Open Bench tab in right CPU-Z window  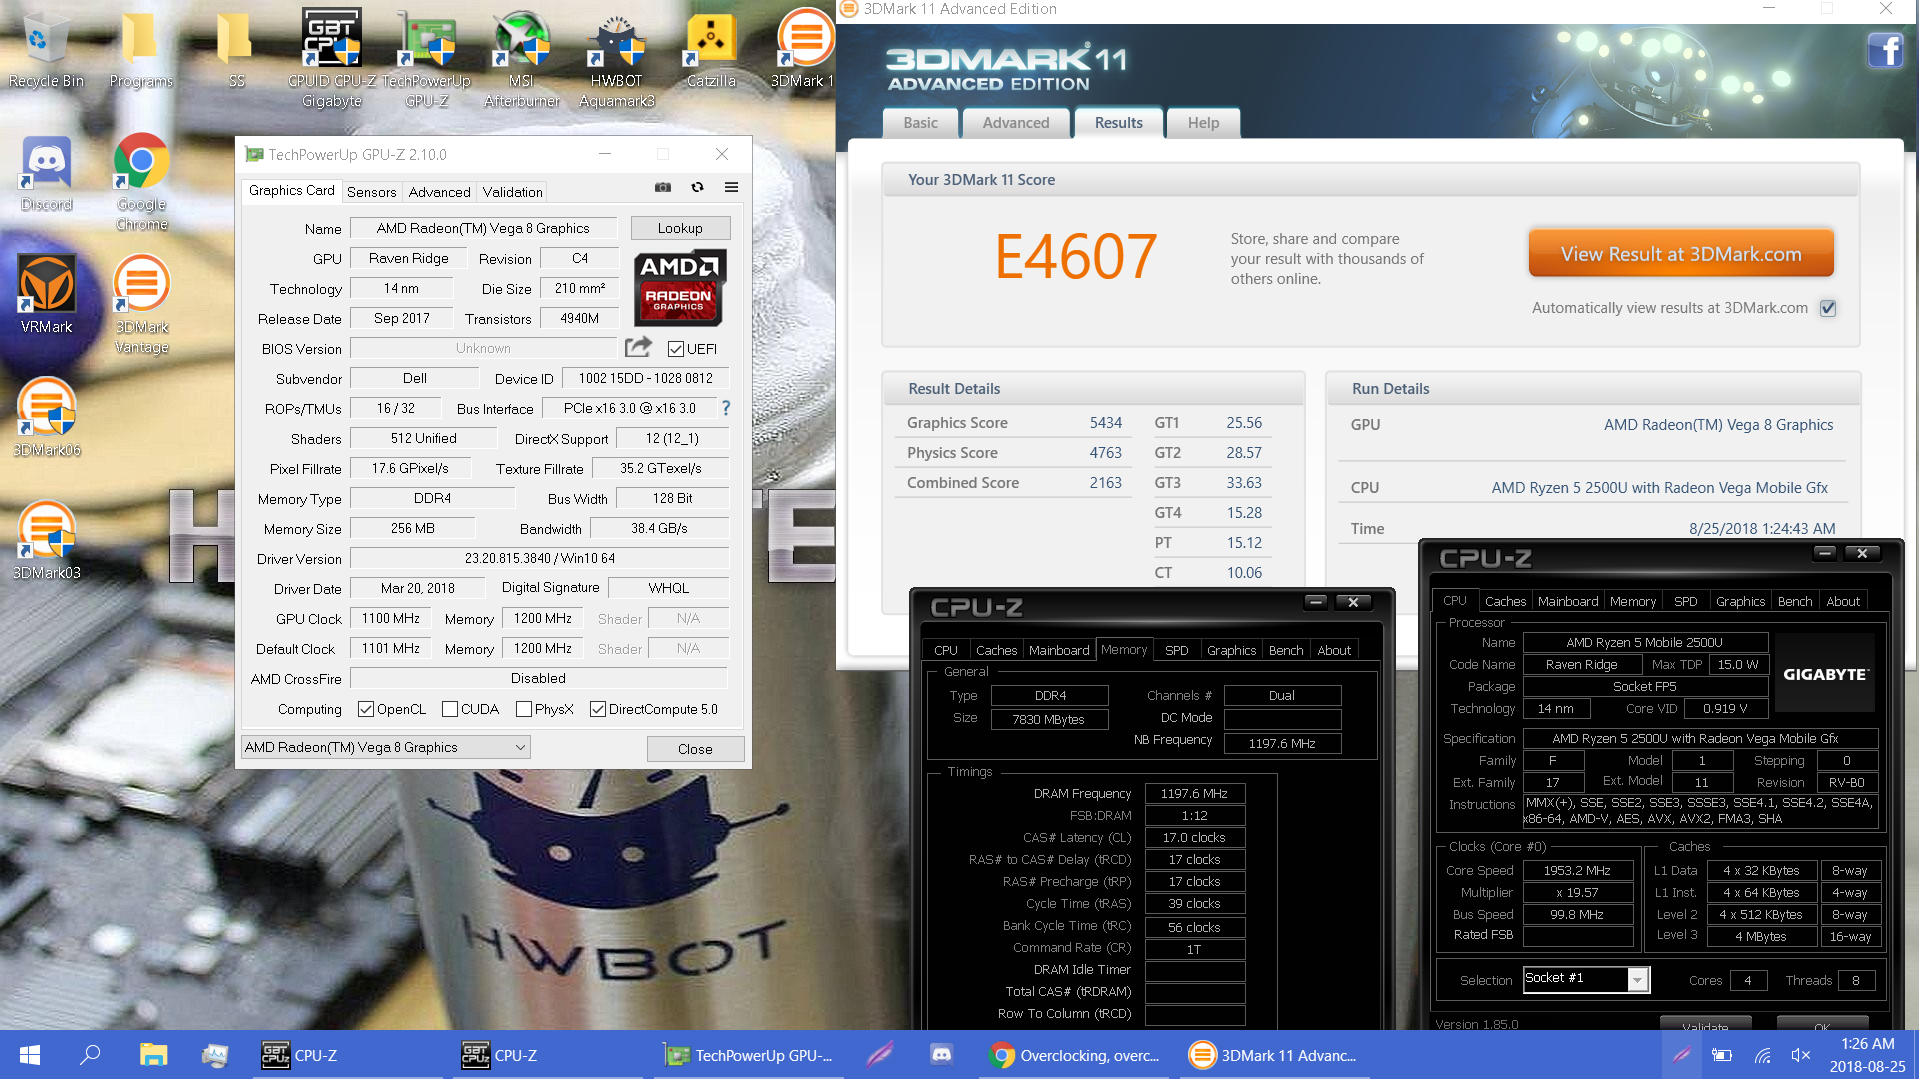coord(1795,601)
